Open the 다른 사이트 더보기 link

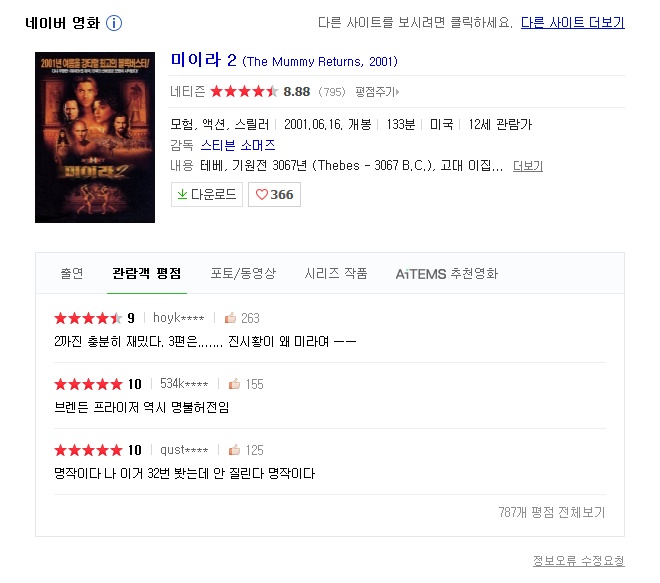click(572, 23)
